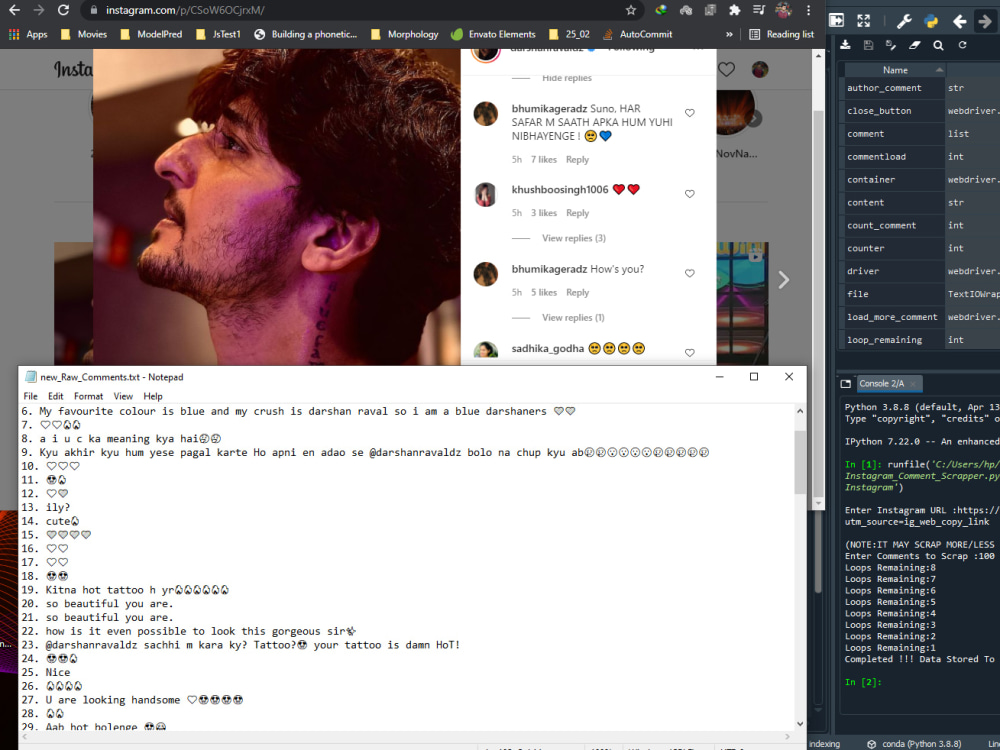Click conda (Python 3.8.8) status bar entry

[x=914, y=744]
